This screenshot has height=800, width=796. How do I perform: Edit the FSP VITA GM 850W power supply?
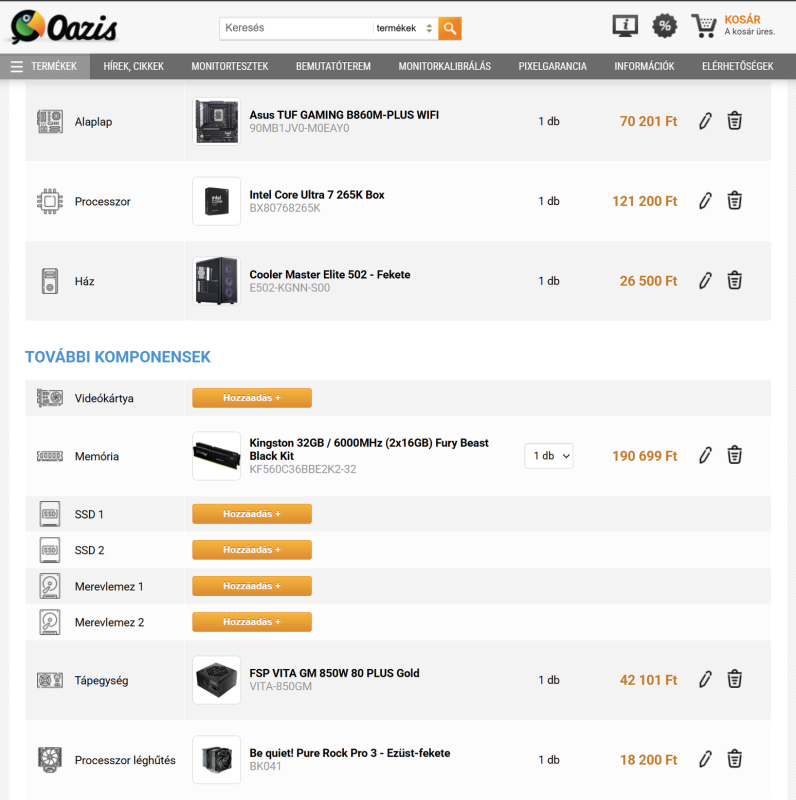point(705,679)
